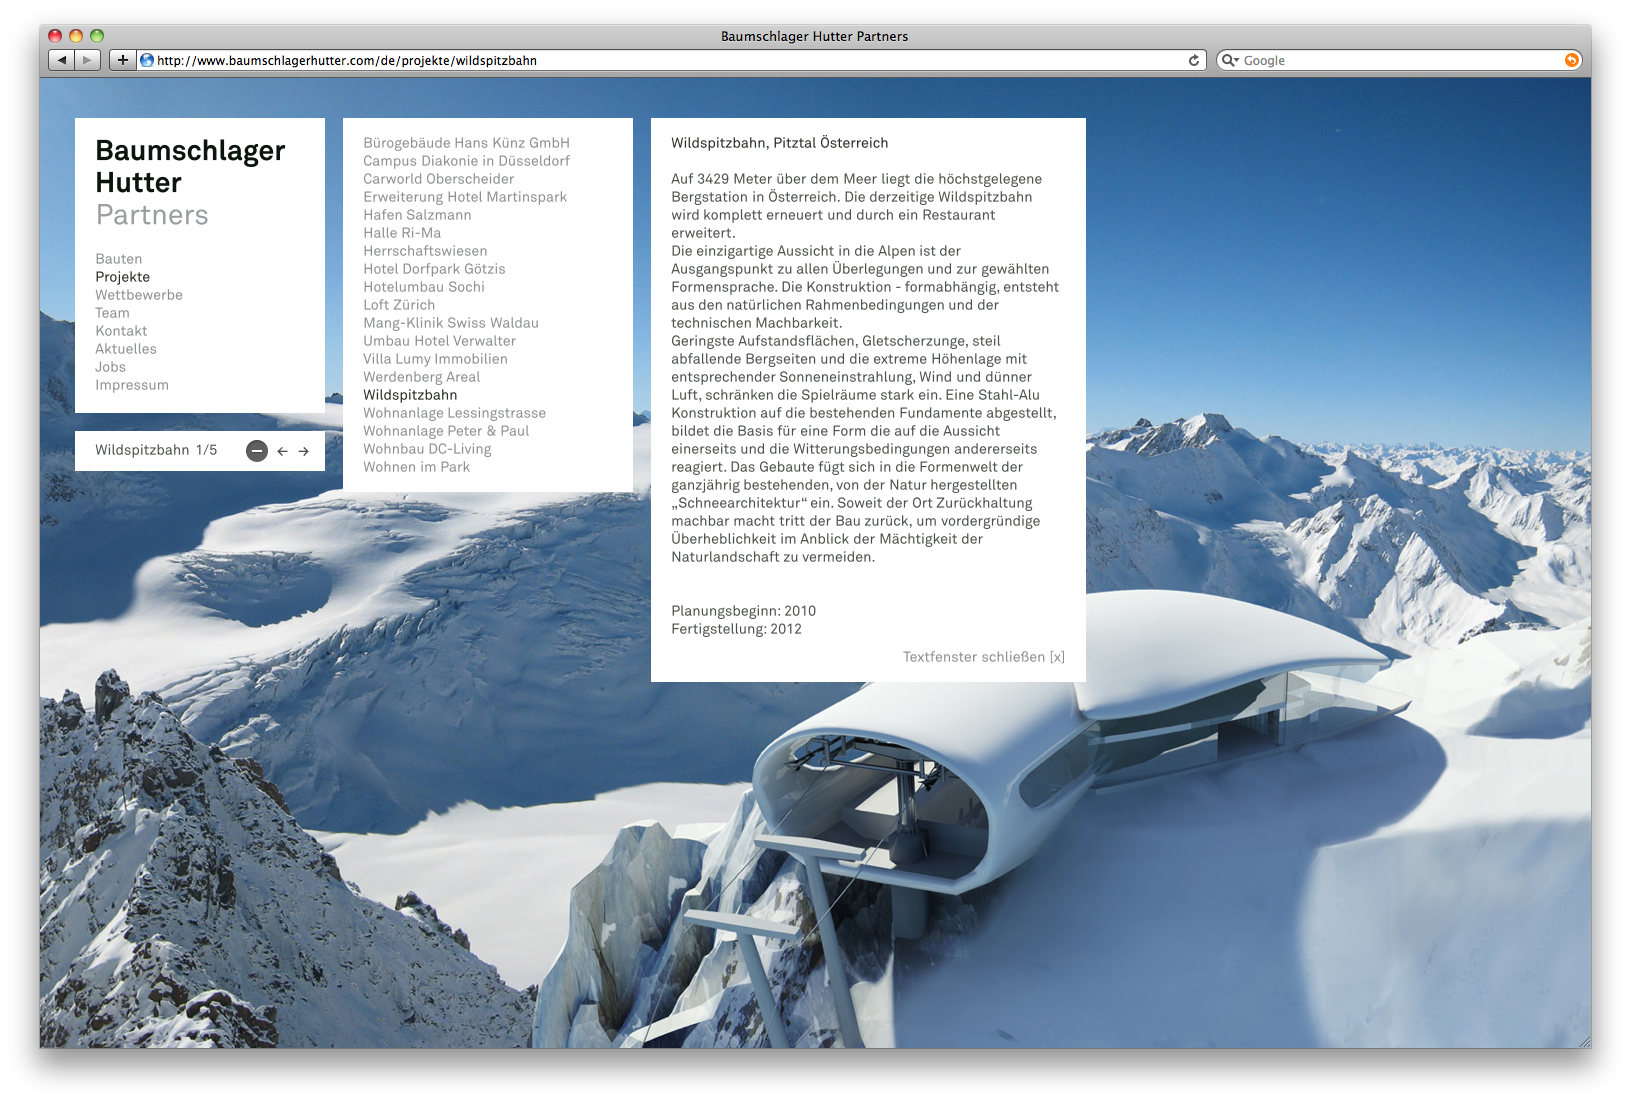Open project Villa Lumy Immobilien
This screenshot has height=1103, width=1631.
click(435, 359)
